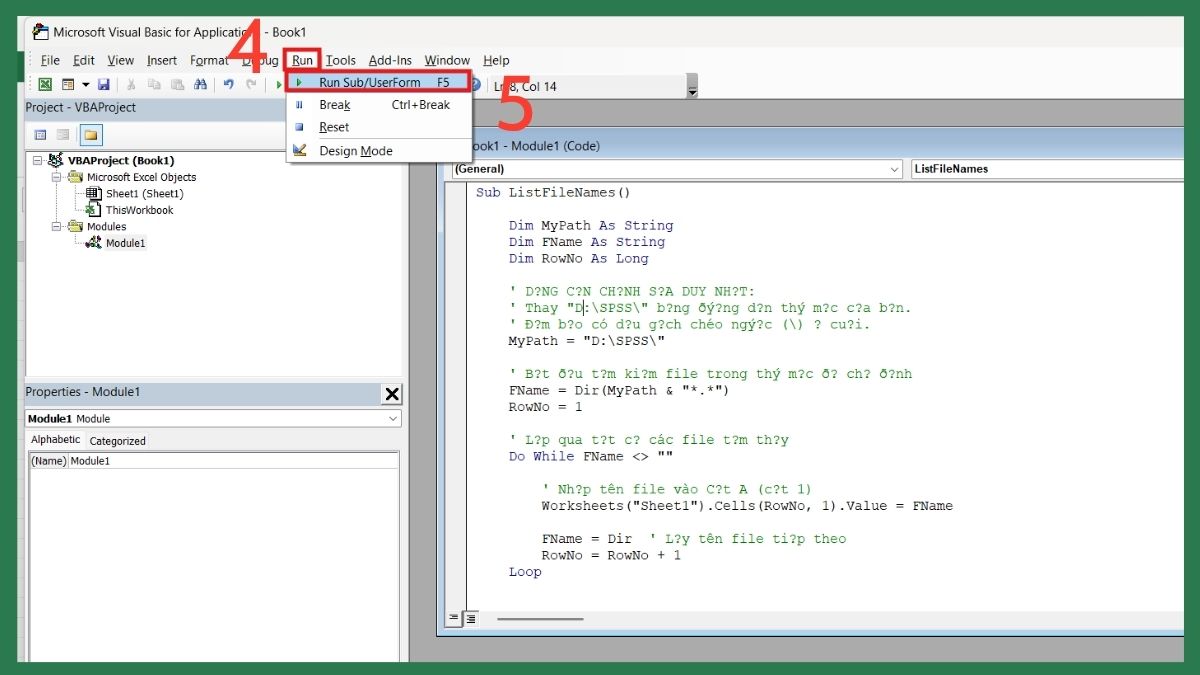
Task: Undo last edit with Undo arrow icon
Action: click(227, 85)
